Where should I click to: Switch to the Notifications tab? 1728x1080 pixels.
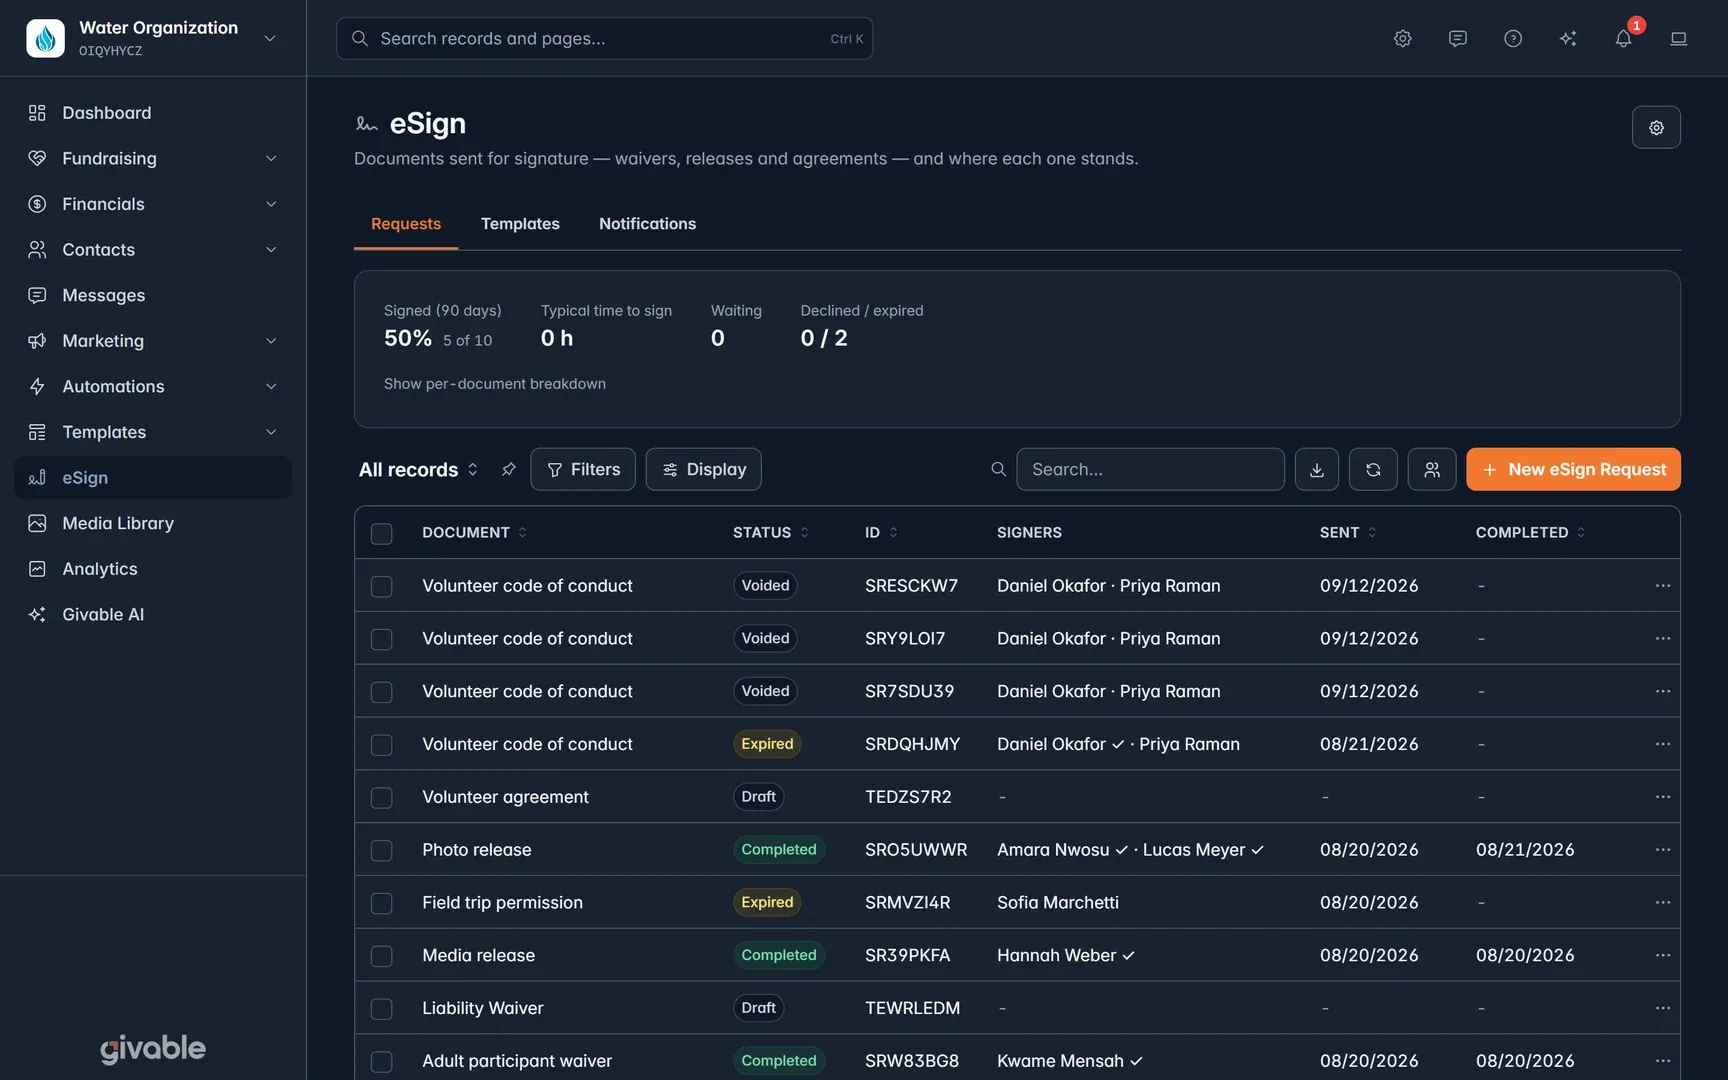pos(647,224)
